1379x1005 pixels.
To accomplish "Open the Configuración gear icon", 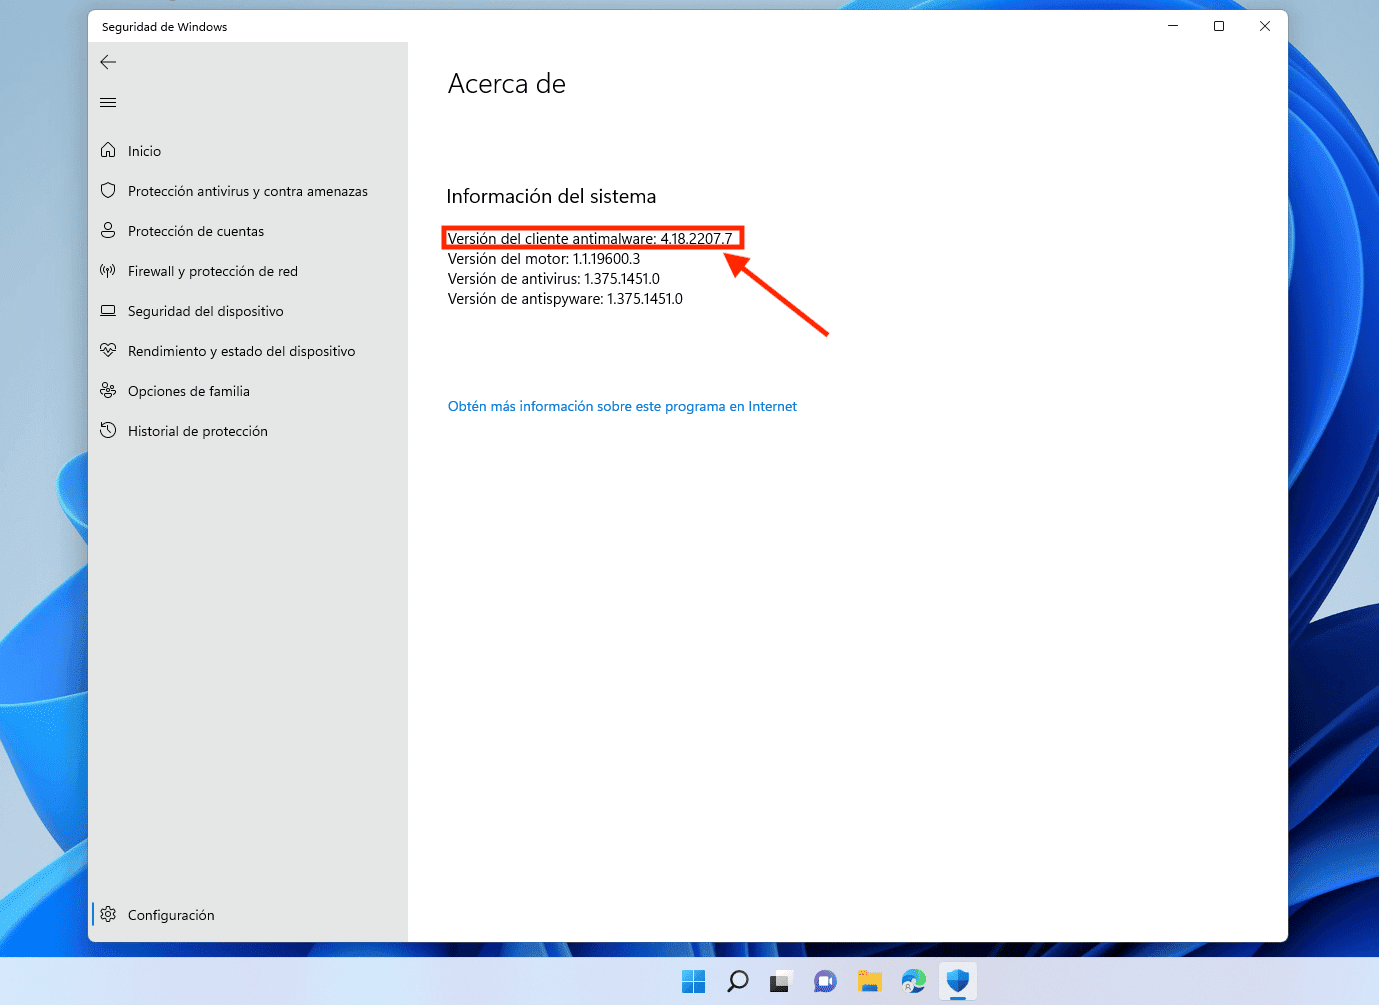I will click(108, 913).
